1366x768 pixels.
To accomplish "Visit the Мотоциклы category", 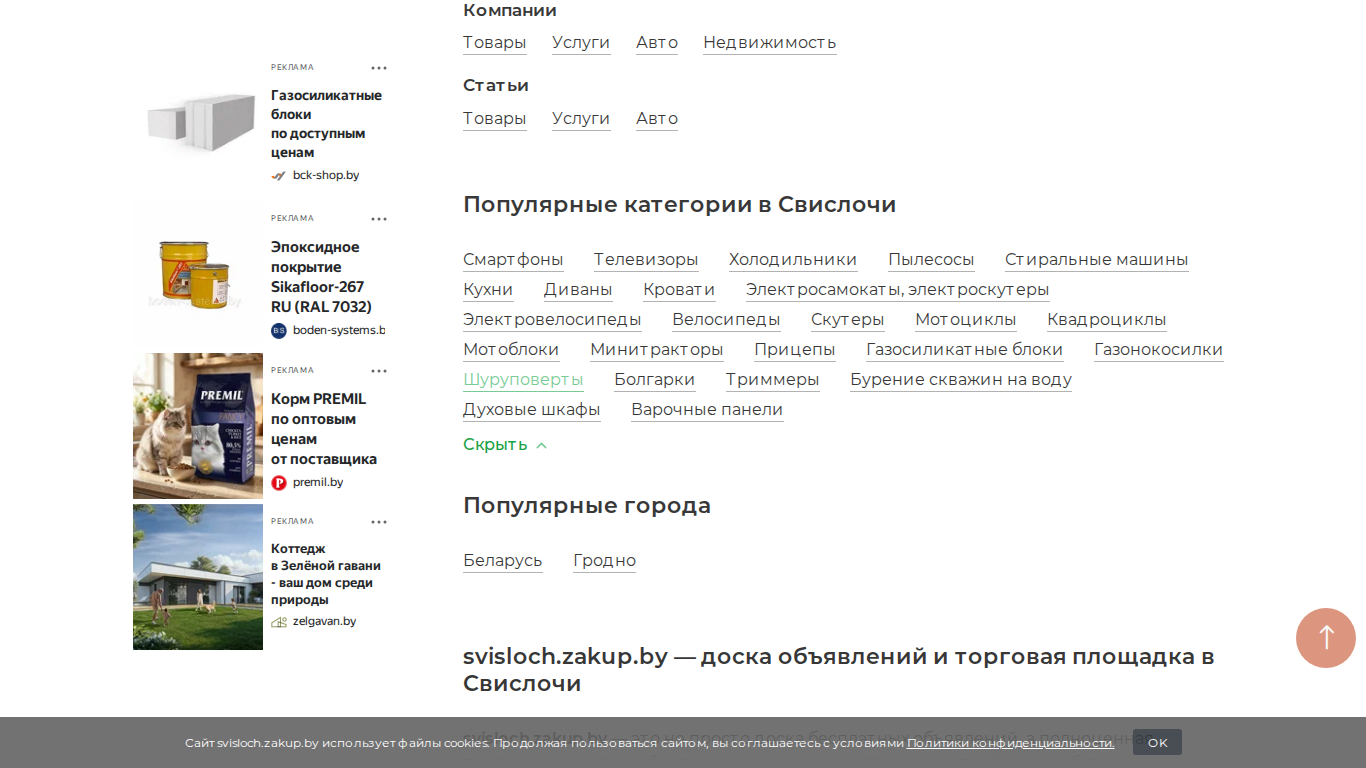I will pos(966,320).
